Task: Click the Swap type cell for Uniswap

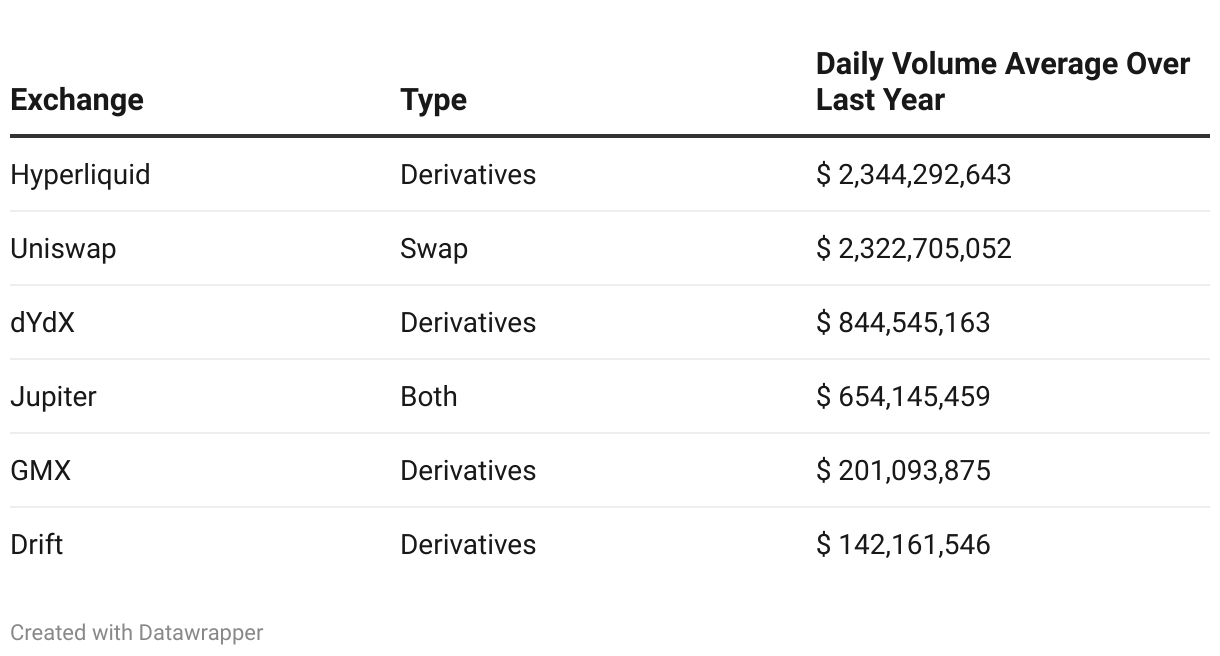Action: (434, 249)
